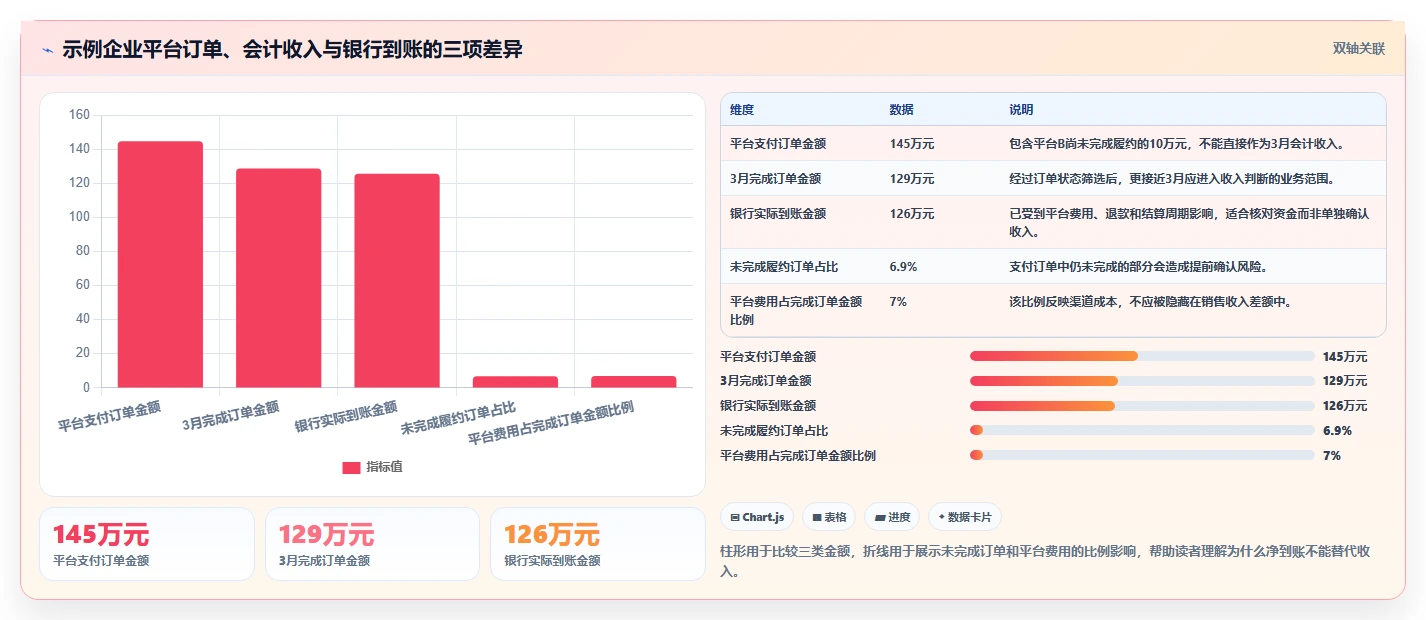The width and height of the screenshot is (1426, 620).
Task: Click the footnote paragraph starting 柱形用于比较
Action: [1046, 562]
